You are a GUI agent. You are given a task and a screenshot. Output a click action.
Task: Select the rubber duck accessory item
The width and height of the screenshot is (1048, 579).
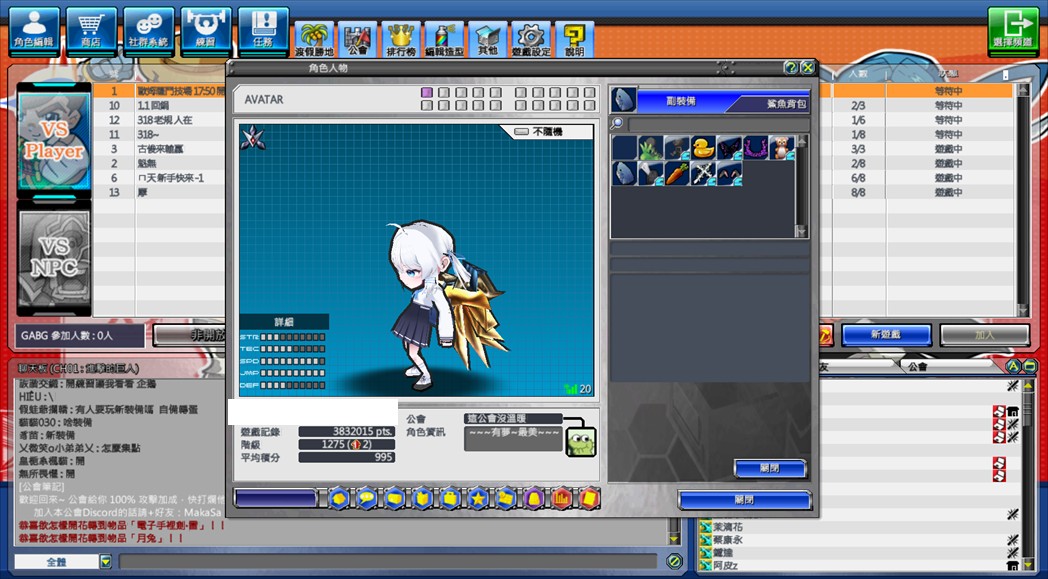click(x=702, y=147)
